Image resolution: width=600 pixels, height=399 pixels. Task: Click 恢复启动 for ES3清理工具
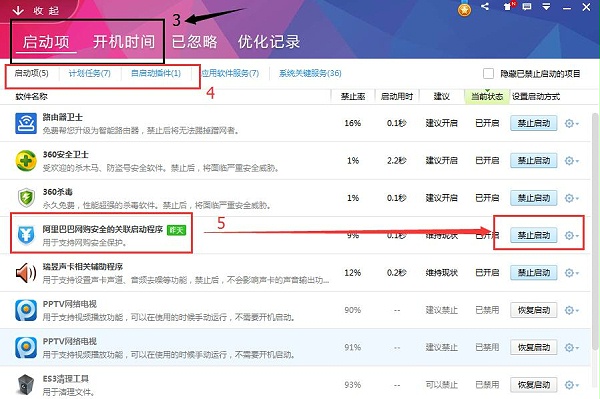point(533,385)
